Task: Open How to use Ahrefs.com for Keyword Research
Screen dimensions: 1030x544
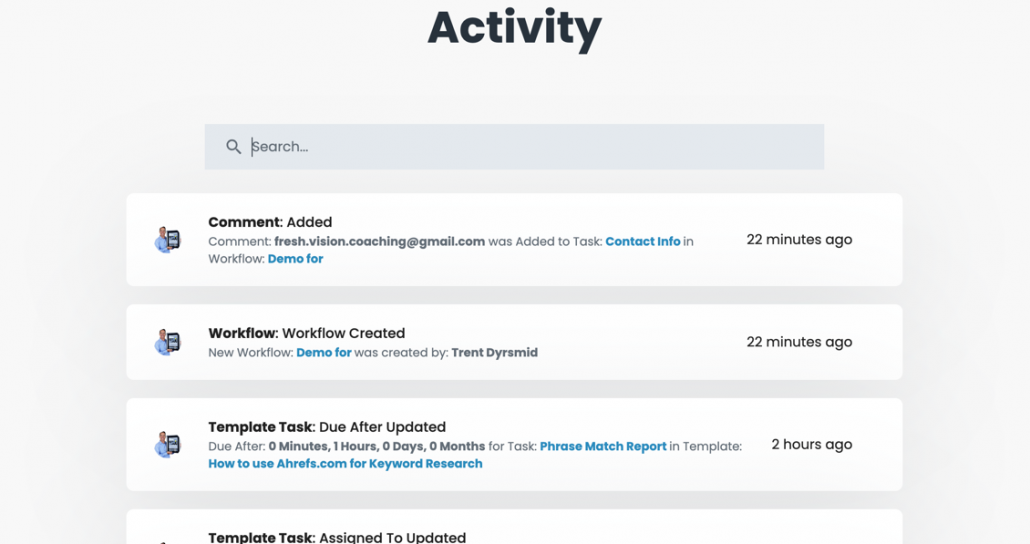Action: pyautogui.click(x=345, y=464)
